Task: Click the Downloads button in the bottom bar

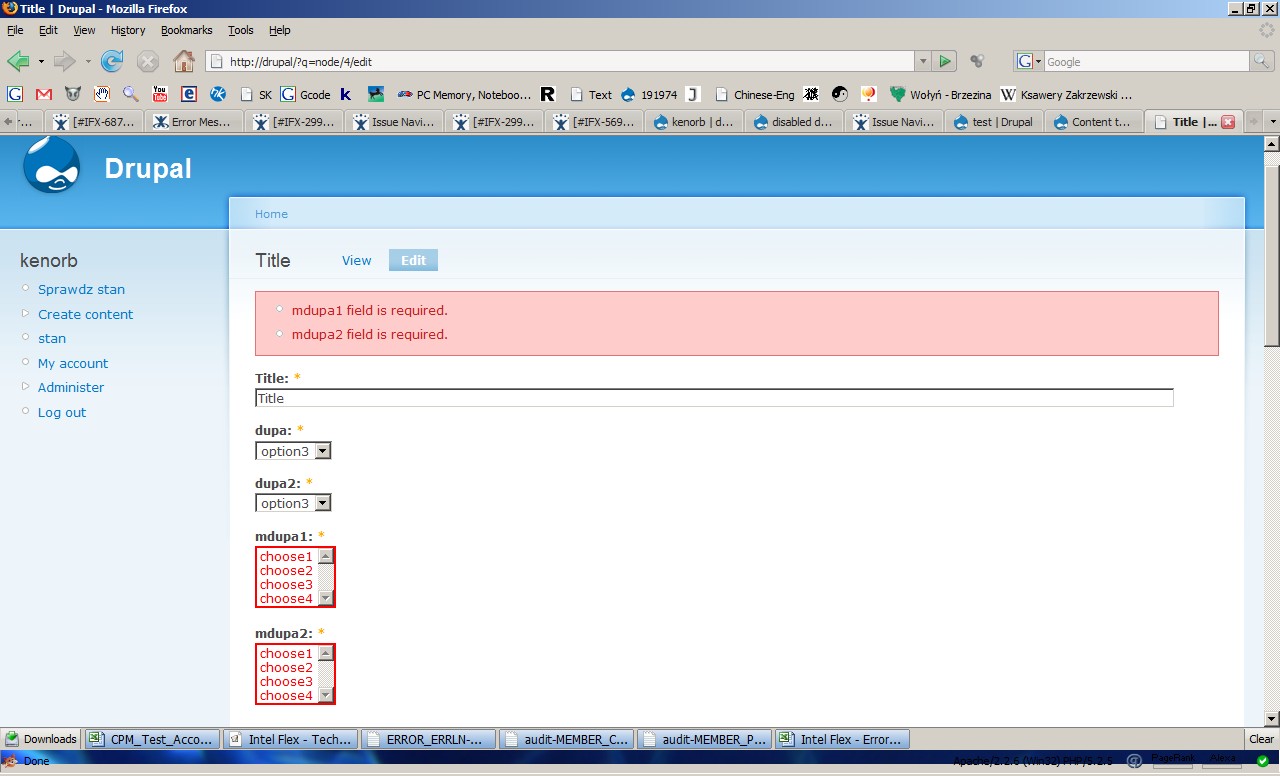Action: [40, 738]
